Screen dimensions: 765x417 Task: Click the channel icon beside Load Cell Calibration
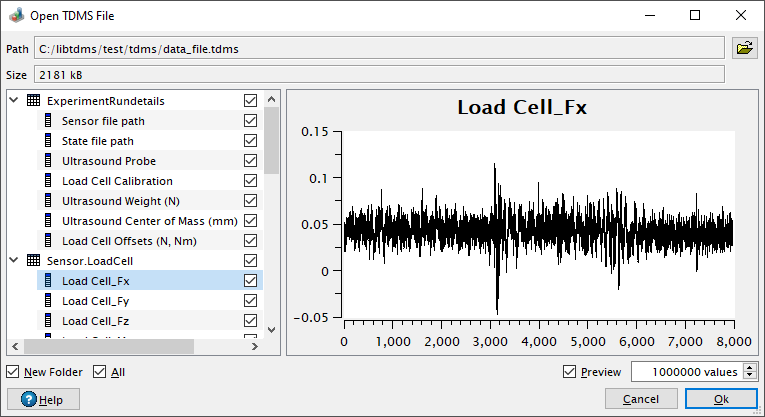coord(48,180)
